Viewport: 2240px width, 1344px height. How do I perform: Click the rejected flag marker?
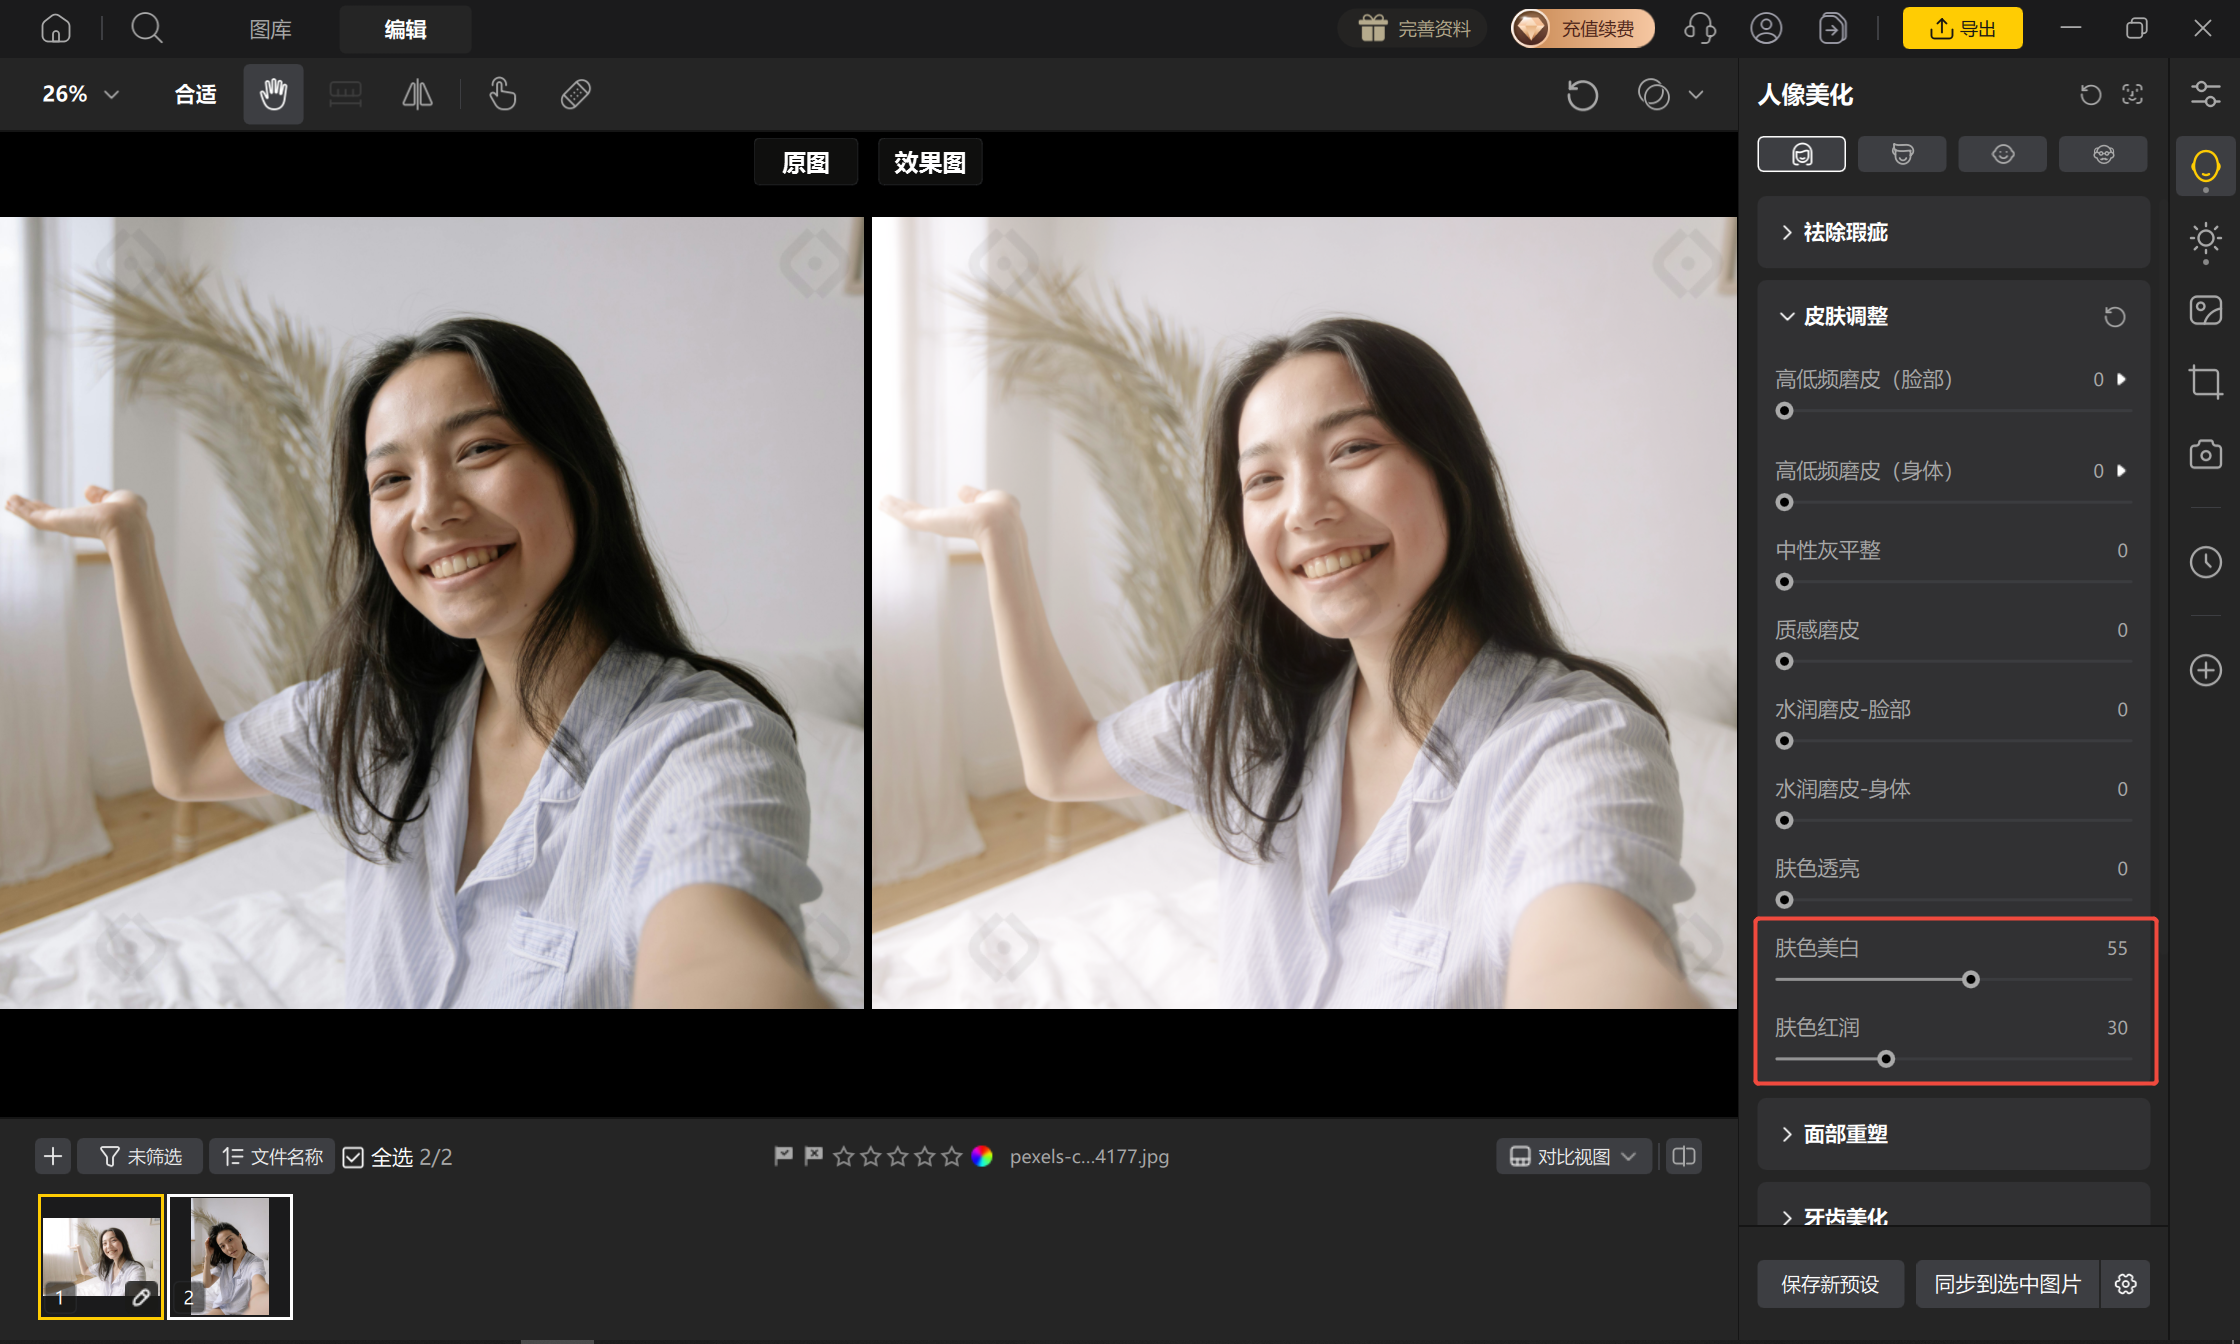tap(814, 1156)
